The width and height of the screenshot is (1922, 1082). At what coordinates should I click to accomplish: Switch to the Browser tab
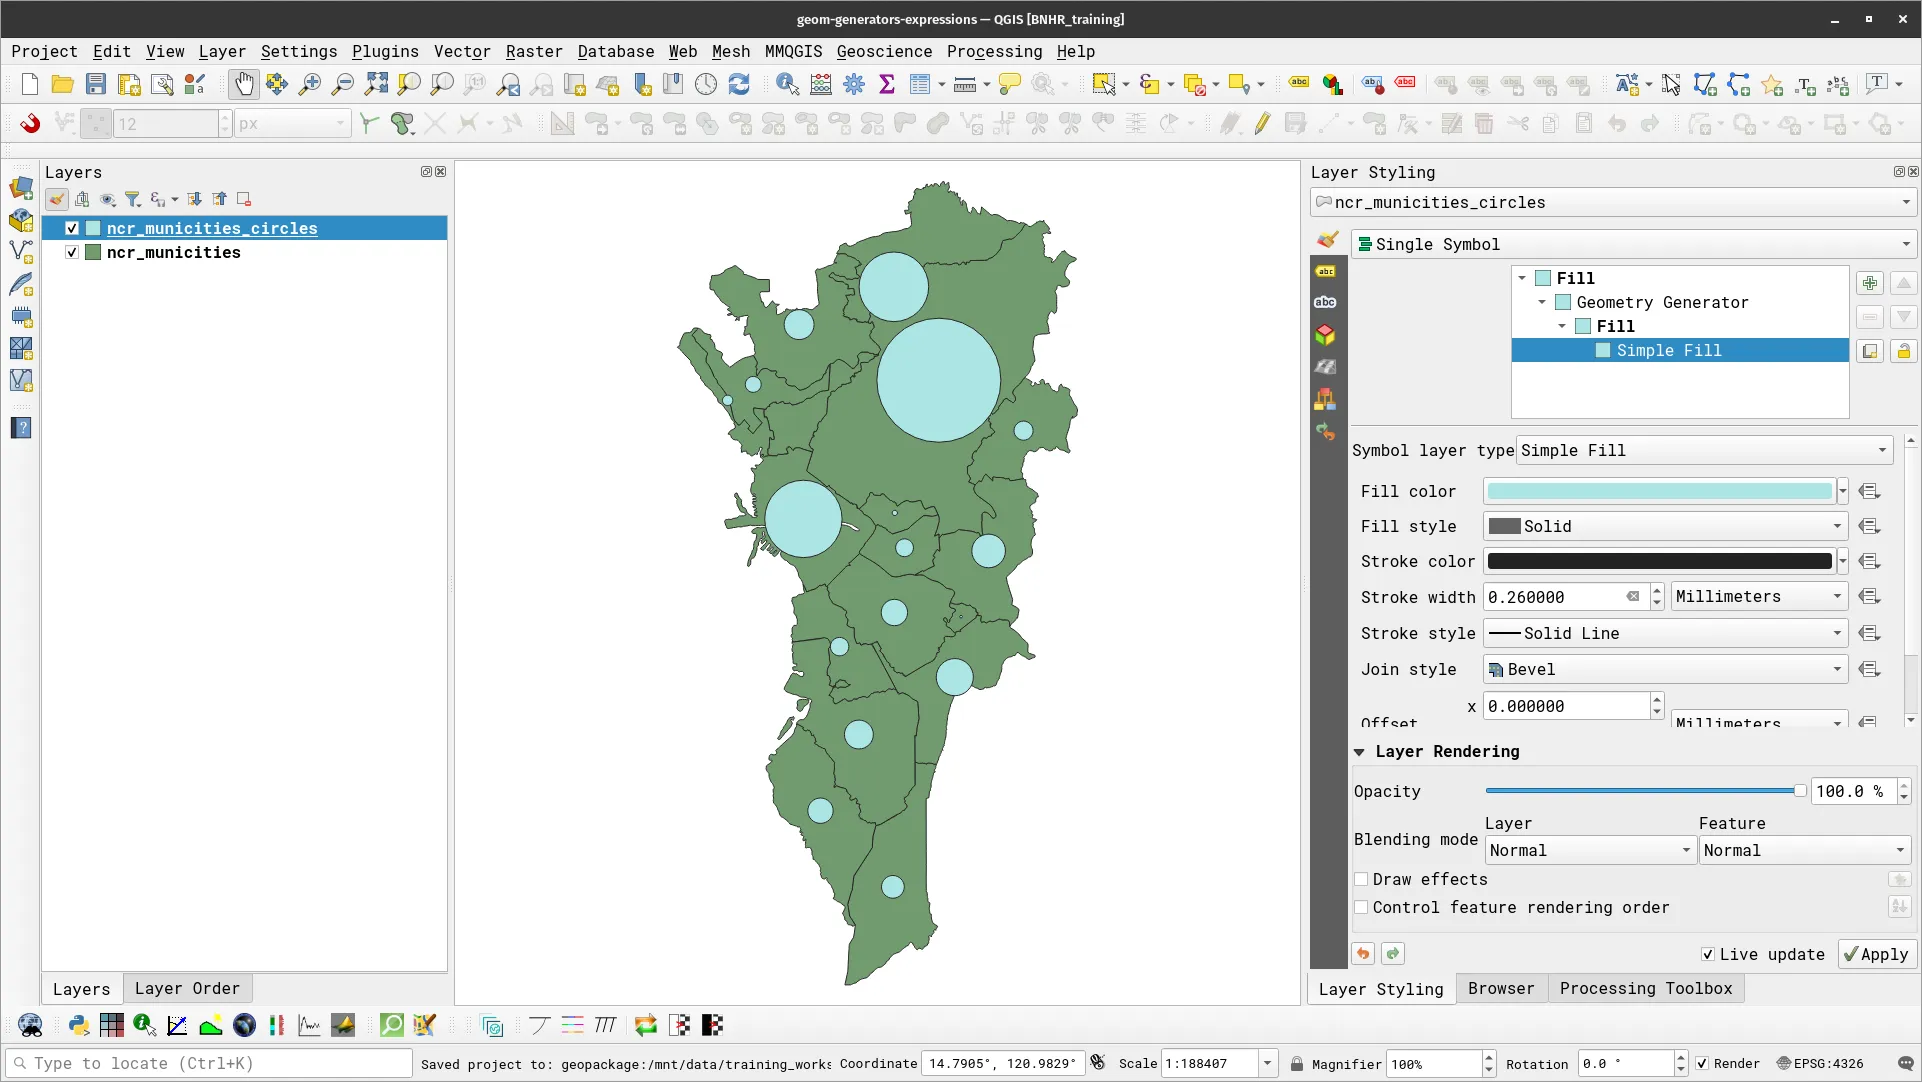(x=1500, y=988)
